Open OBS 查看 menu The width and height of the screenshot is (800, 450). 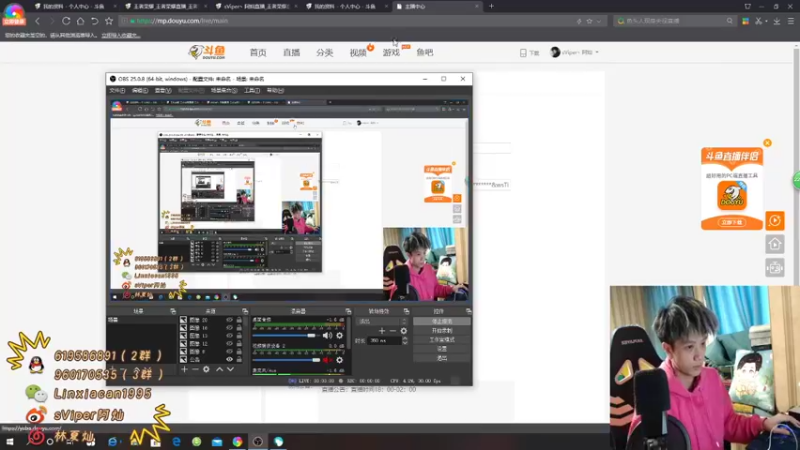(x=163, y=90)
